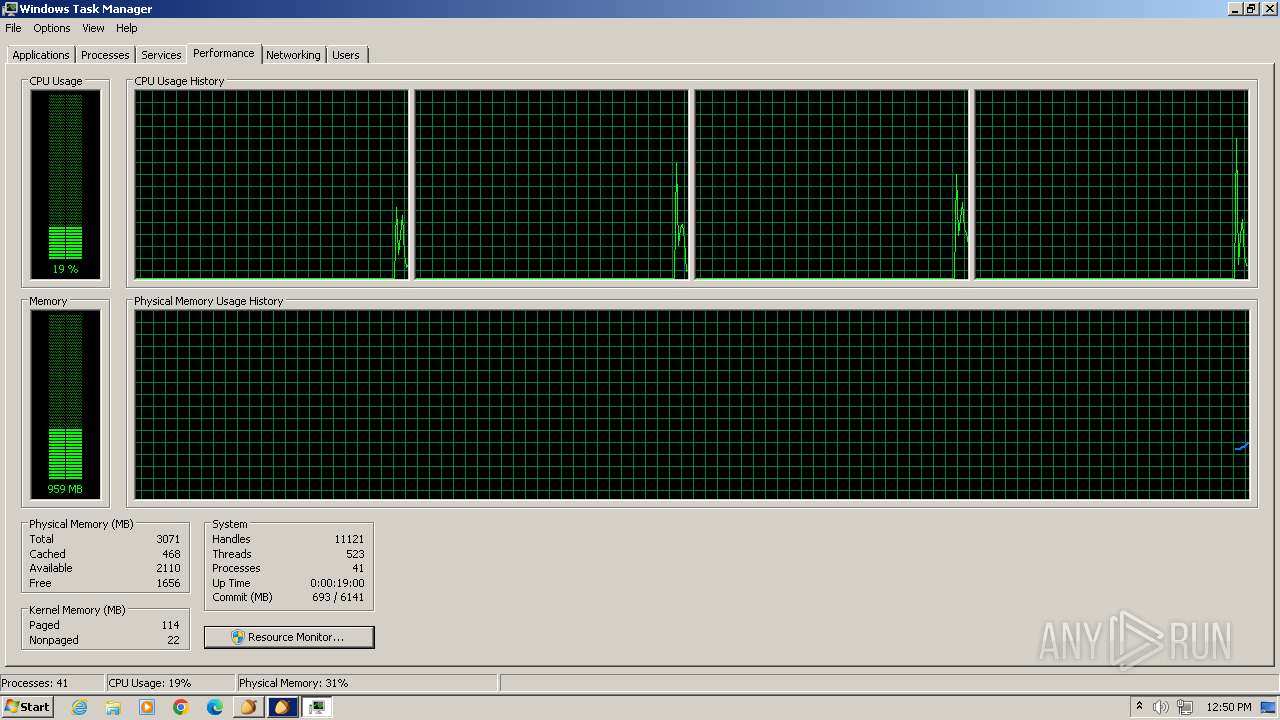Click the fourth CPU usage history graph
The height and width of the screenshot is (720, 1280).
(1111, 184)
